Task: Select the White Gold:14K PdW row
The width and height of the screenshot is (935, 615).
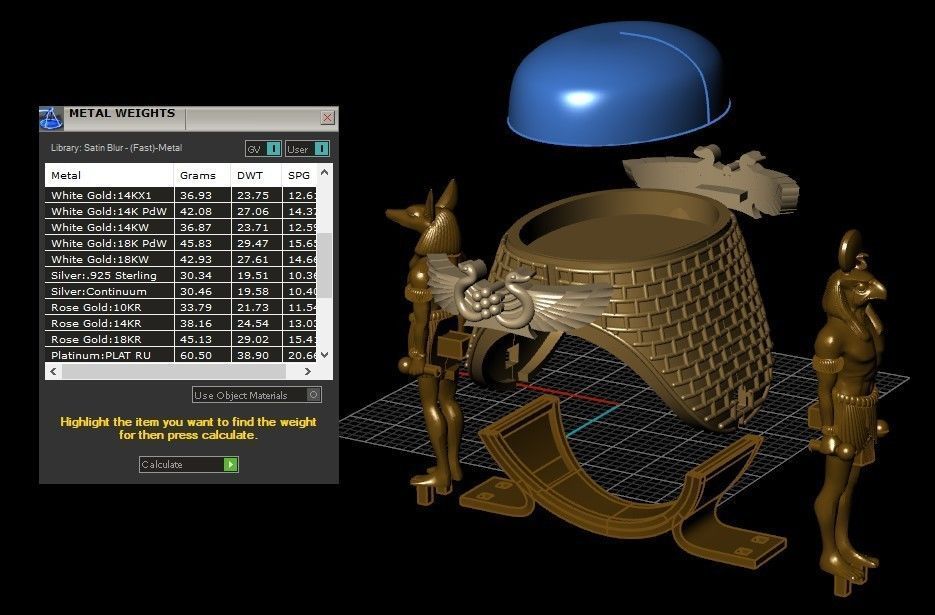Action: click(x=181, y=211)
